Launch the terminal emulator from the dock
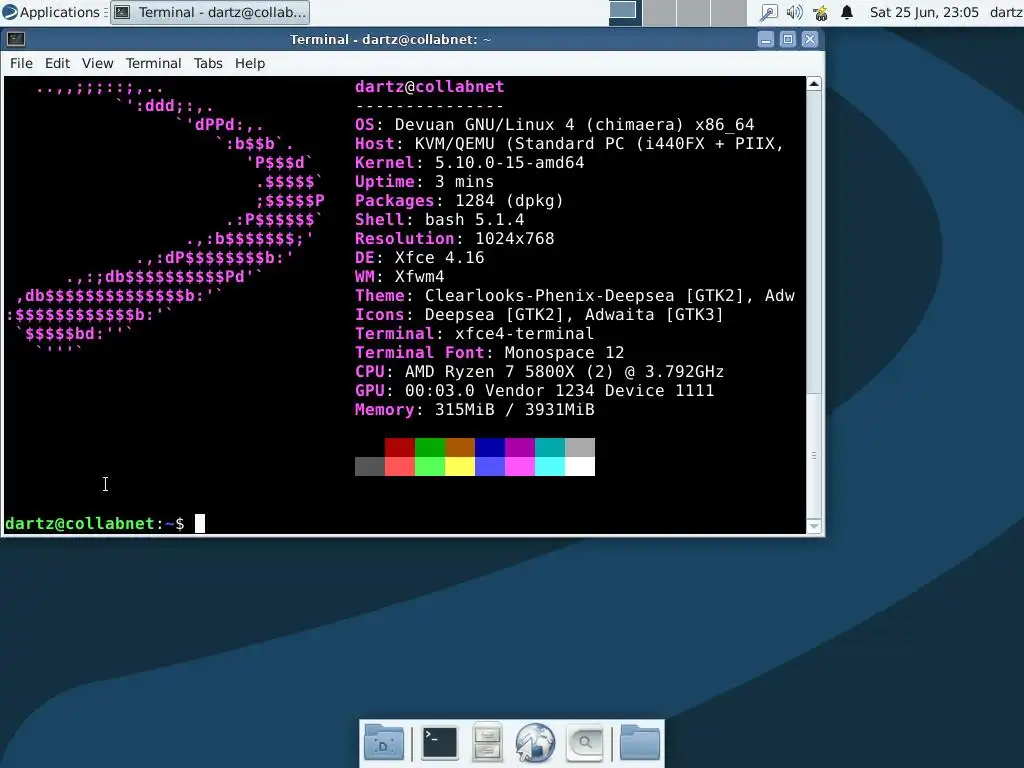The height and width of the screenshot is (768, 1024). (440, 743)
